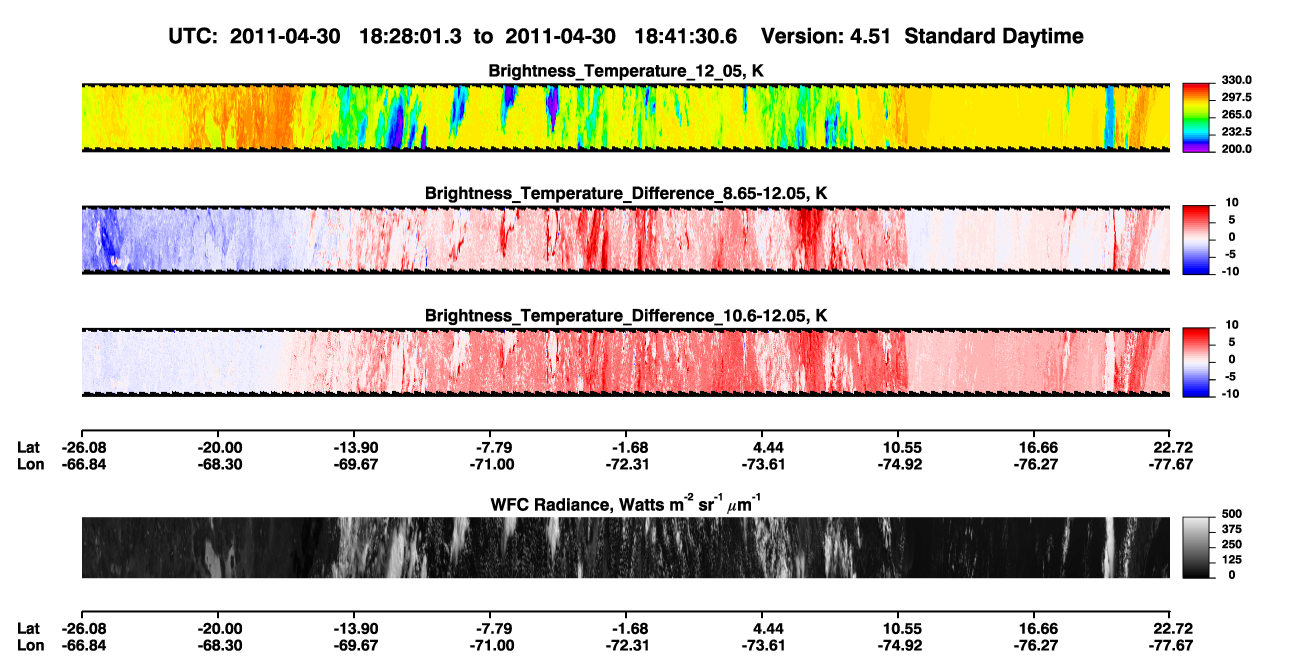Click the 'Lon' label beneath the 10.6-12.05 panel
This screenshot has width=1300, height=667.
[29, 464]
